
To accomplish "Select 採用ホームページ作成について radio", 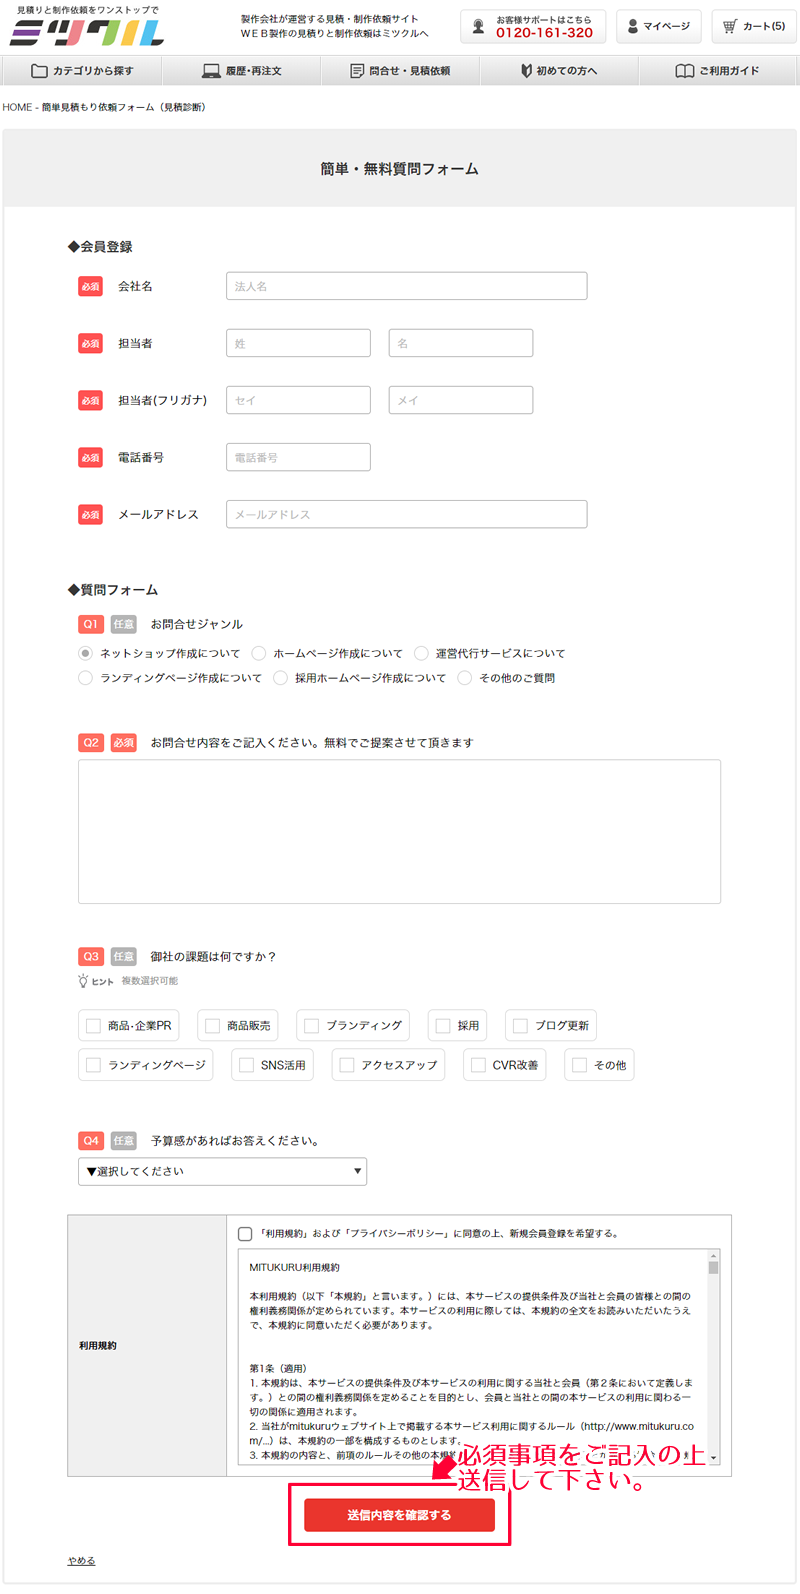I will point(281,678).
